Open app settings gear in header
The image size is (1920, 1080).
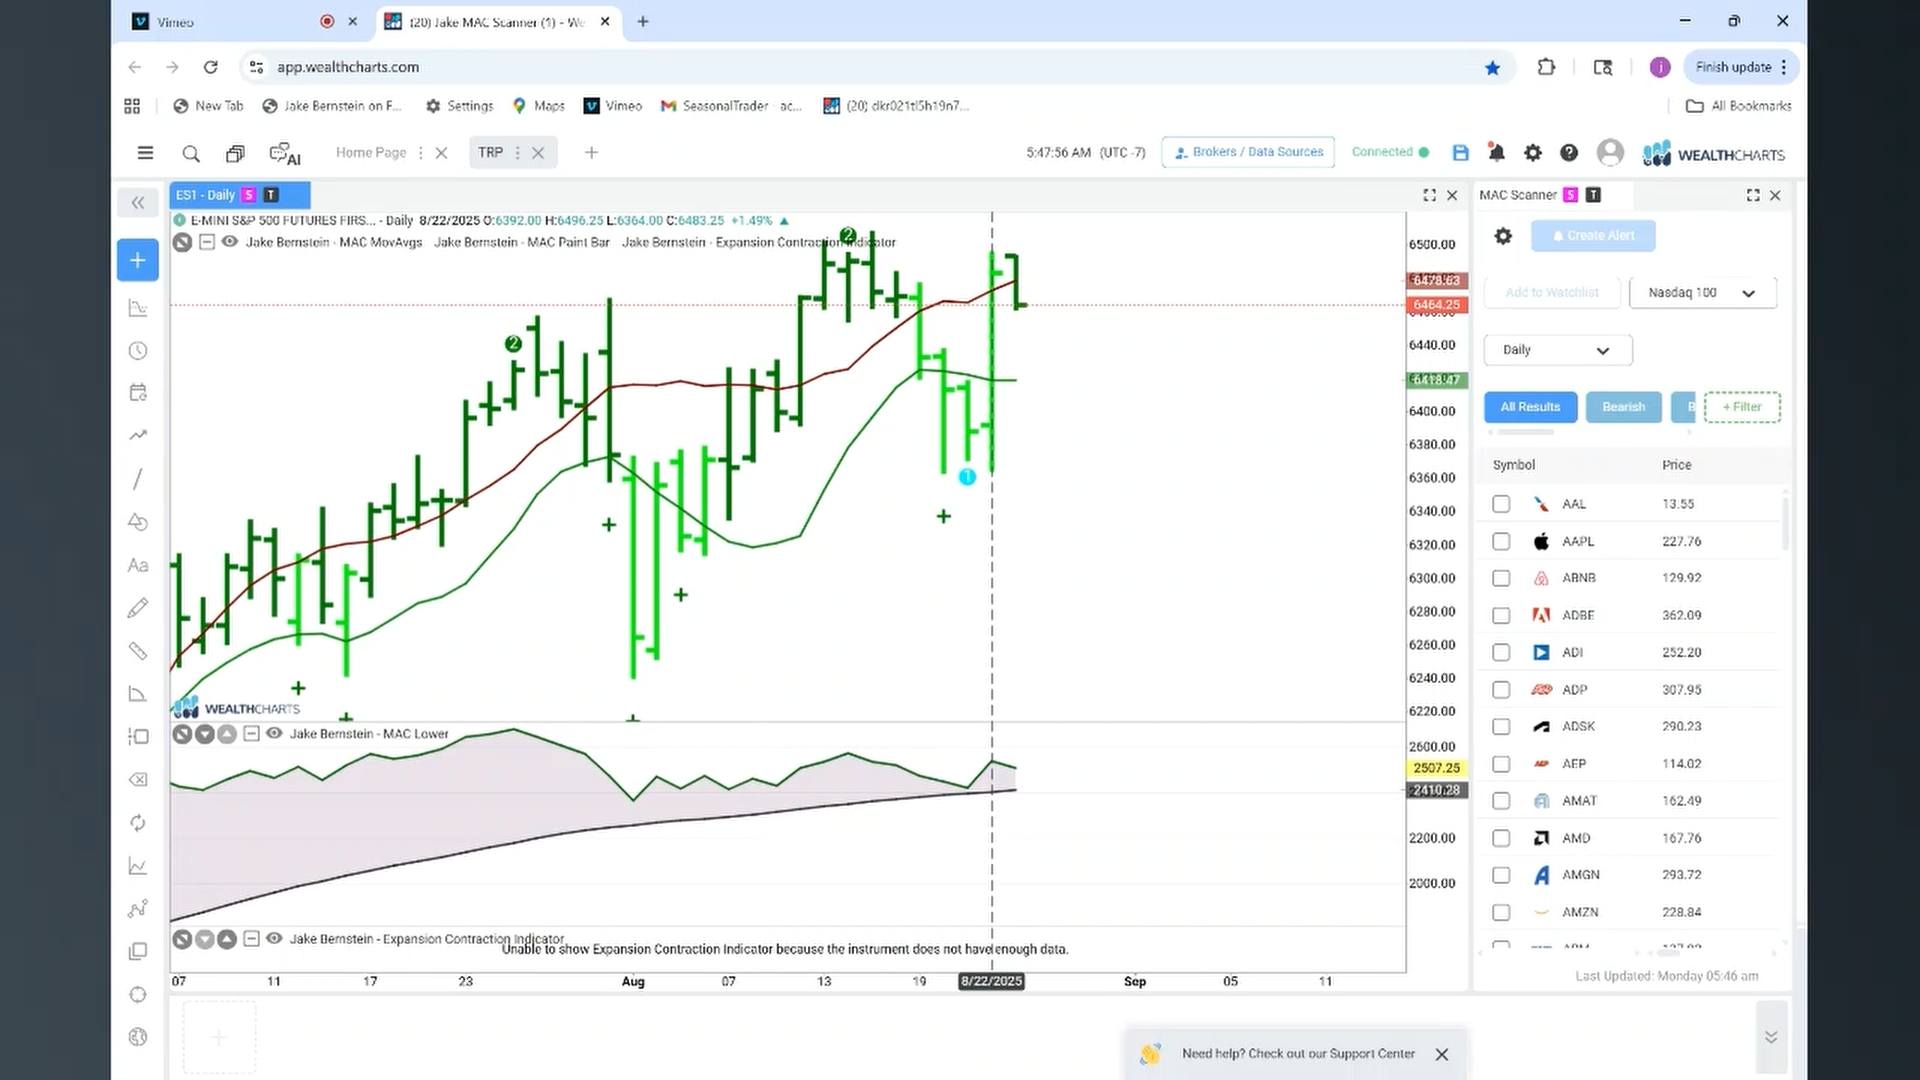1532,153
